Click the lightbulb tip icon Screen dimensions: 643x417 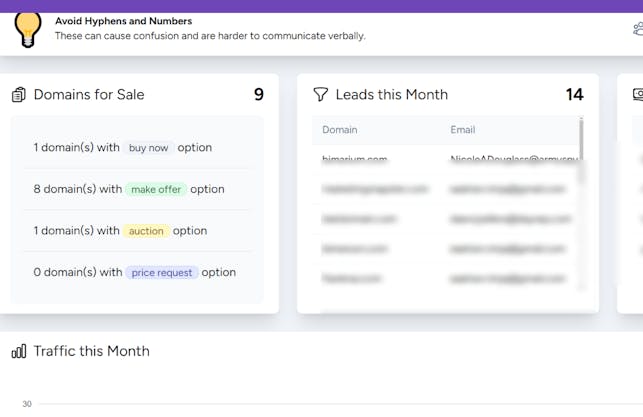click(x=28, y=28)
